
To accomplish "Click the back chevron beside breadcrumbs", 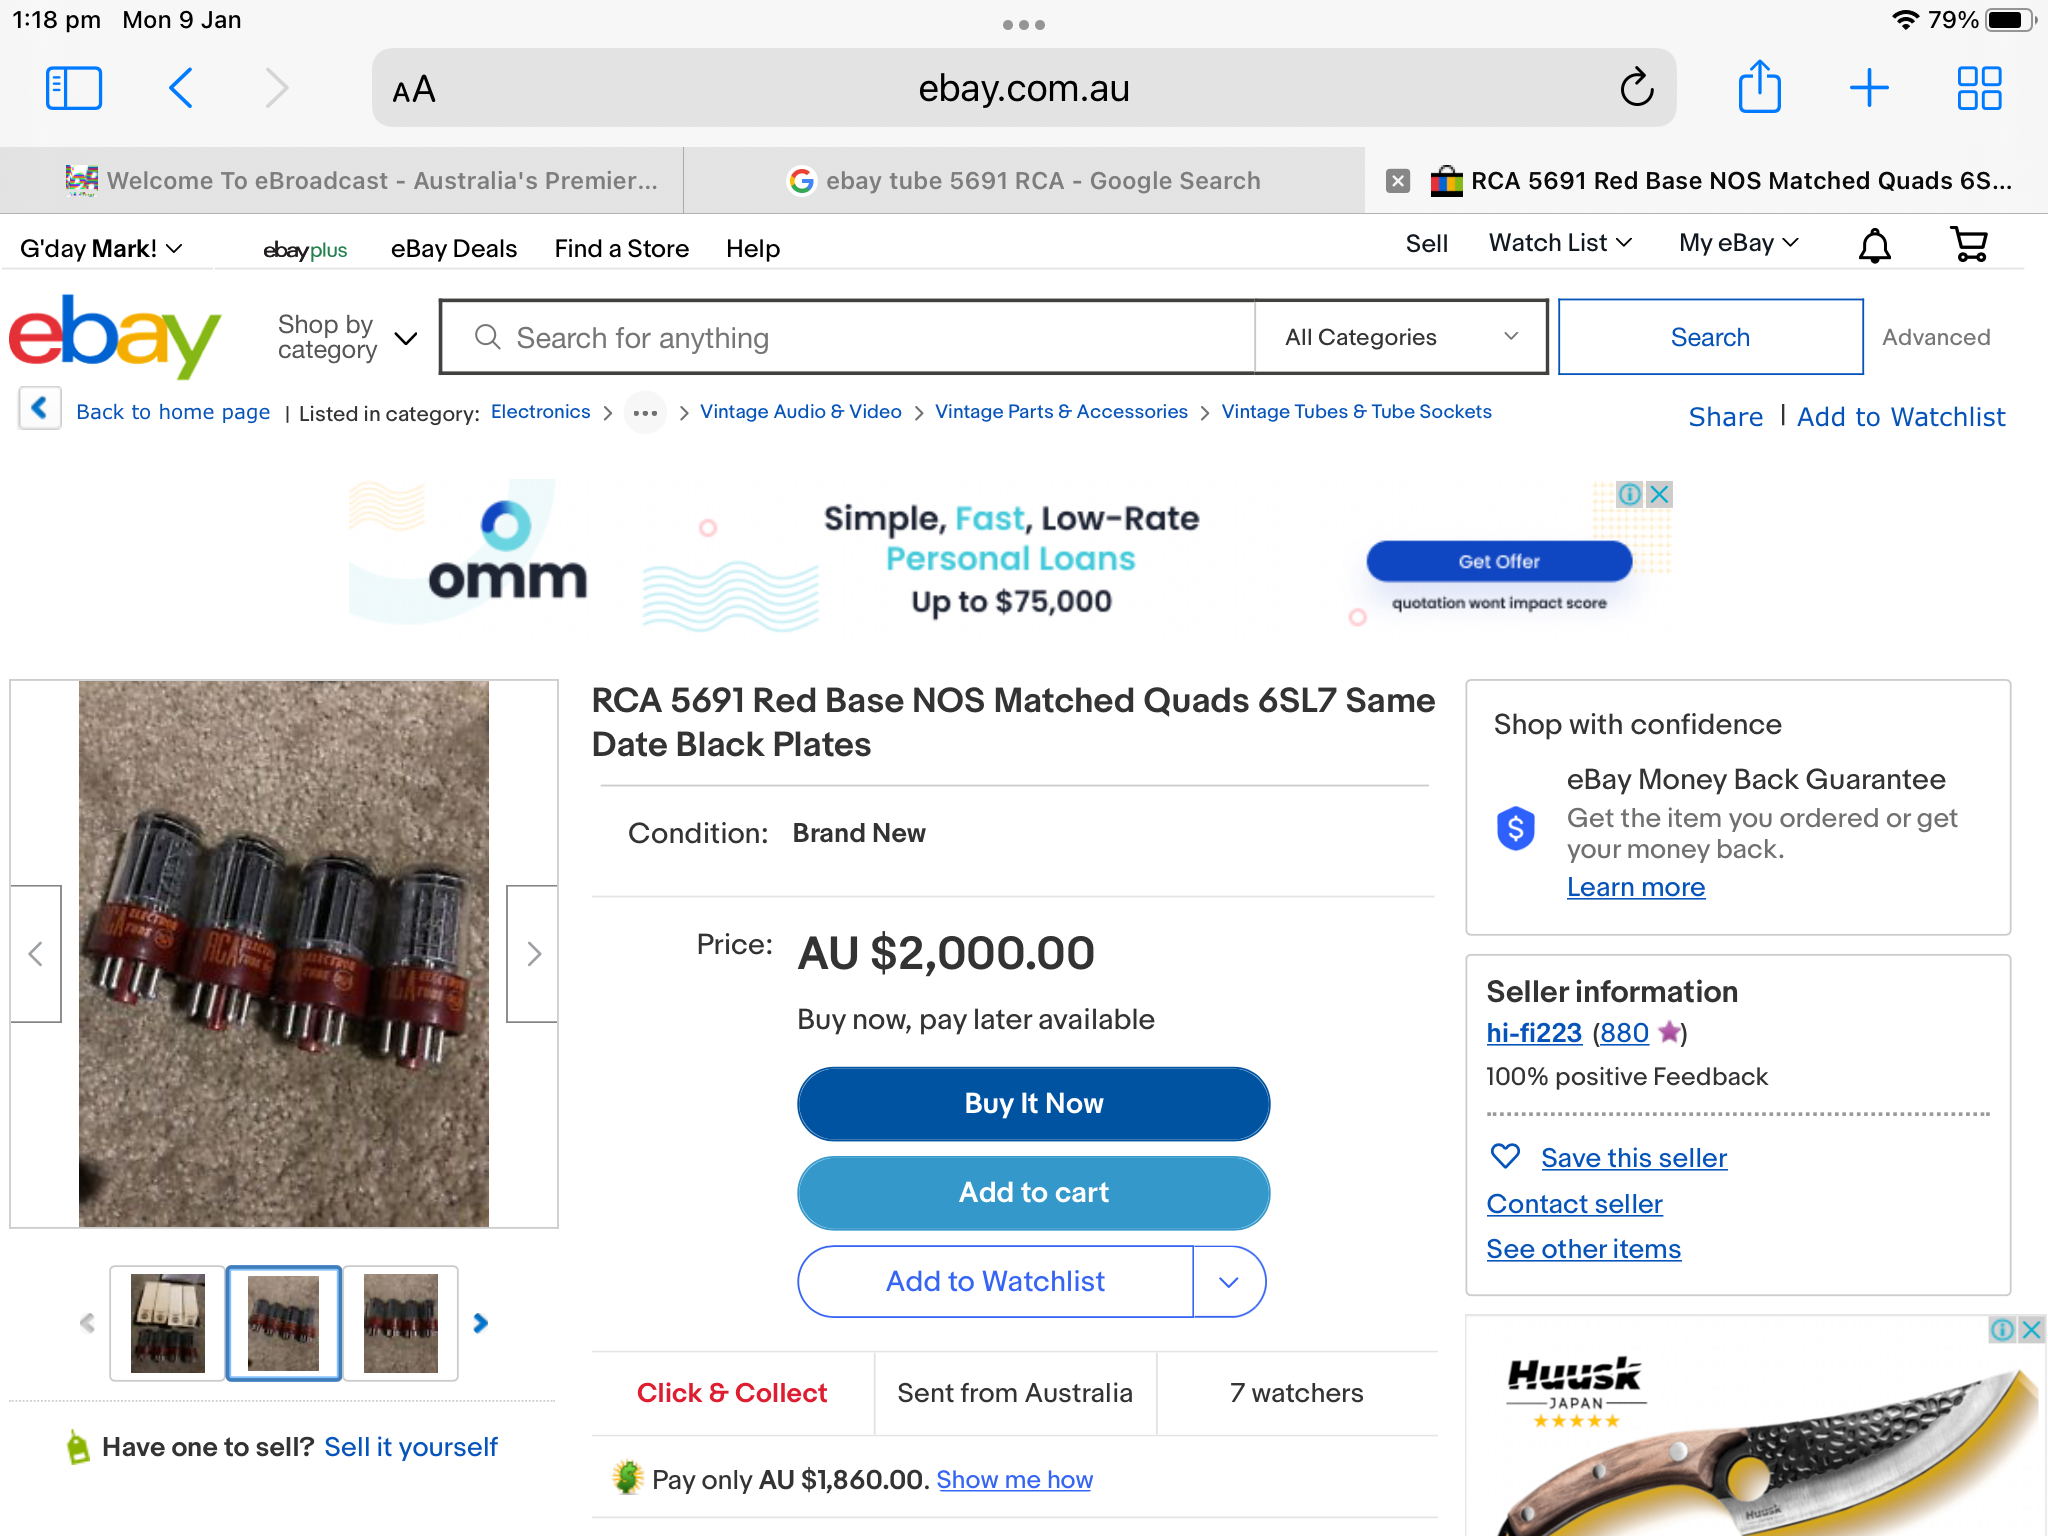I will tap(40, 408).
